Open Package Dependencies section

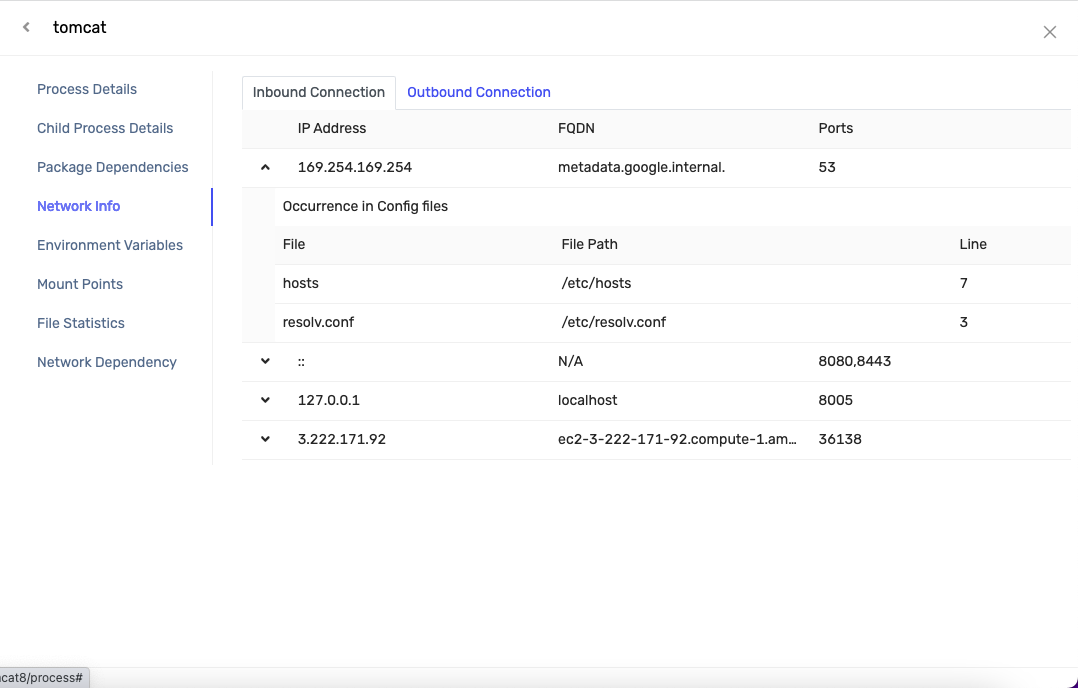click(113, 167)
